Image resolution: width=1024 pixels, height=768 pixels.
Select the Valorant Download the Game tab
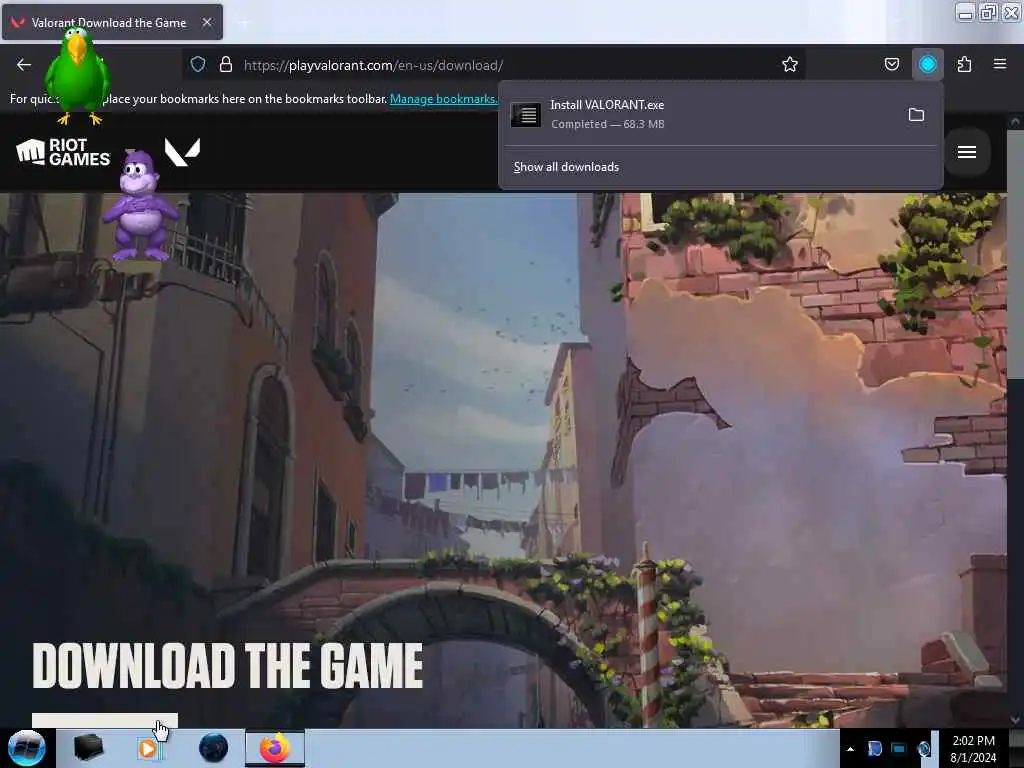tap(112, 22)
